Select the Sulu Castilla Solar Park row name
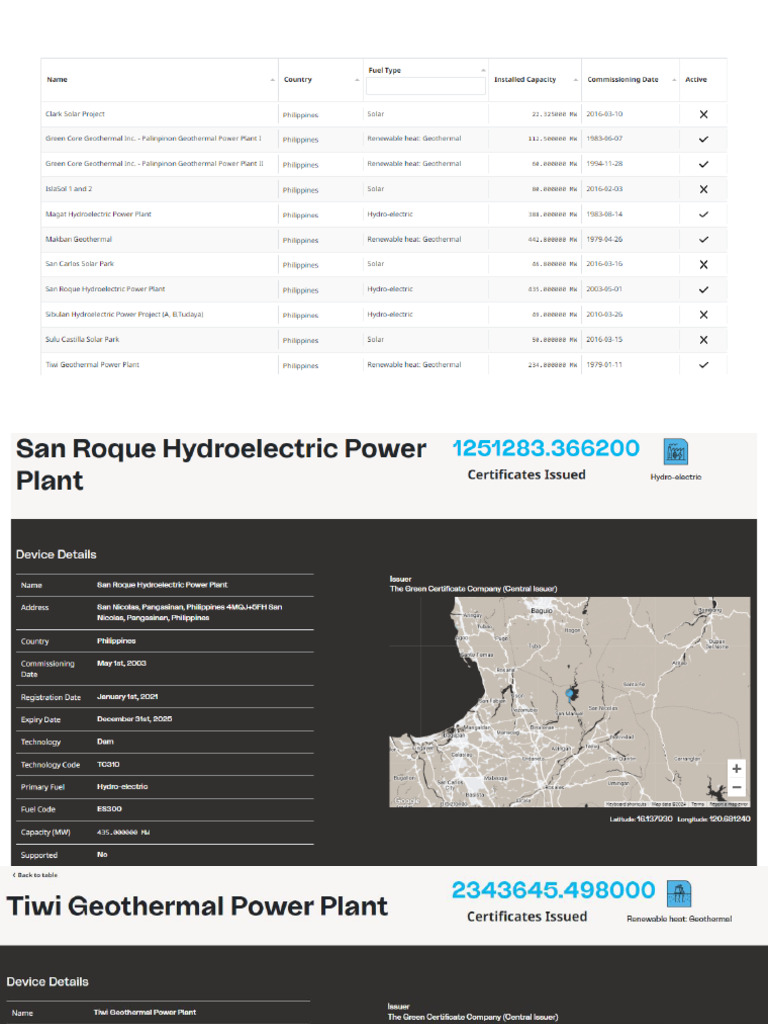The width and height of the screenshot is (768, 1024). [82, 340]
